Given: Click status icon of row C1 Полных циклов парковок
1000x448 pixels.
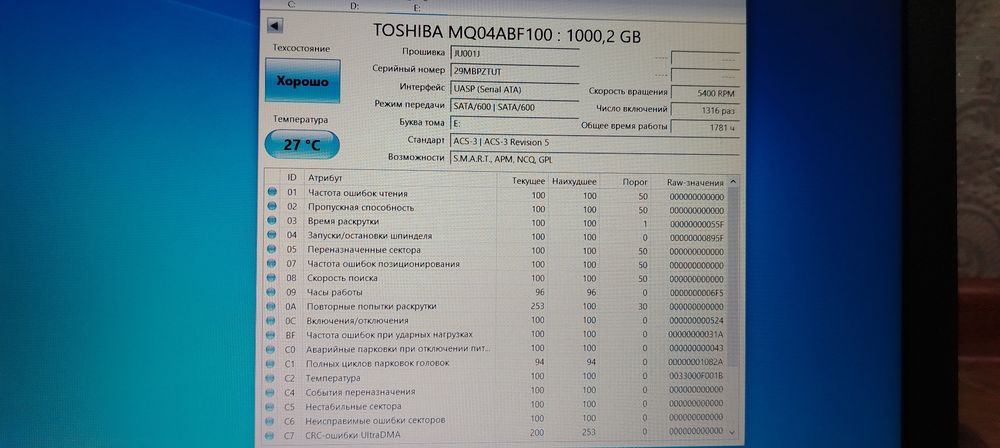Looking at the screenshot, I should [x=272, y=362].
